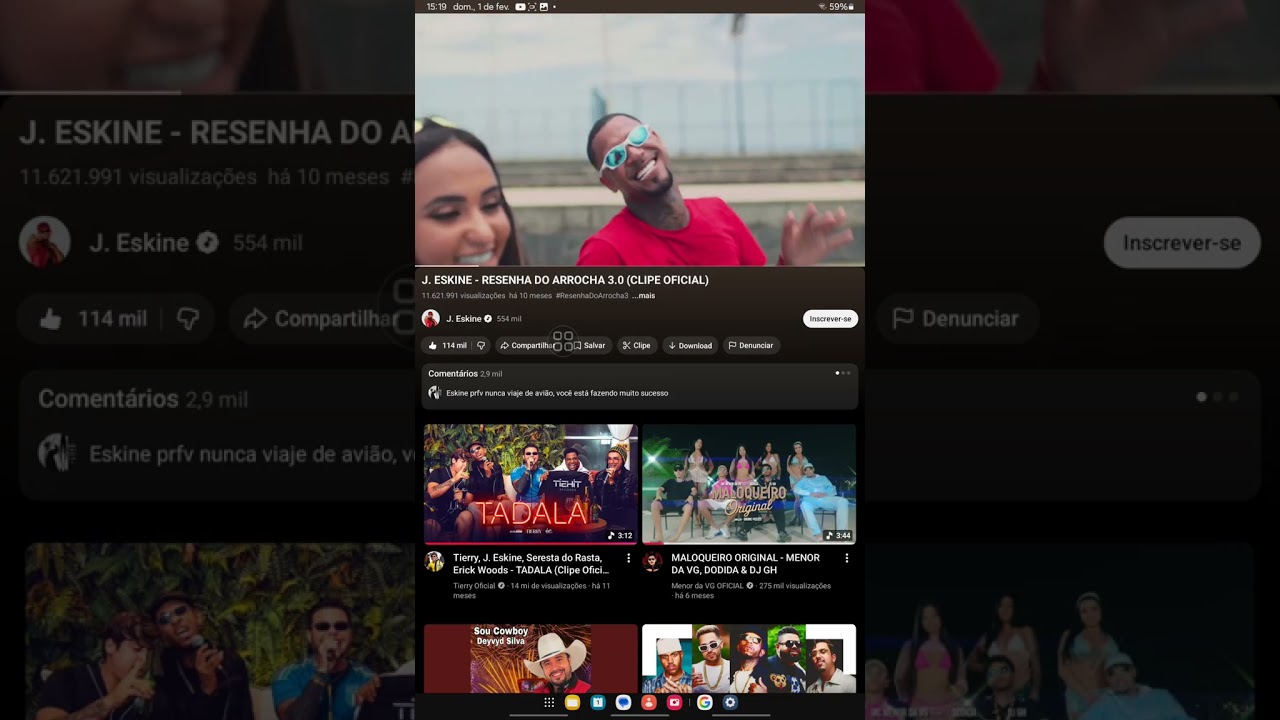Open Menor da VG OFICIAL avatar
Screen dimensions: 1280x720
click(x=652, y=561)
